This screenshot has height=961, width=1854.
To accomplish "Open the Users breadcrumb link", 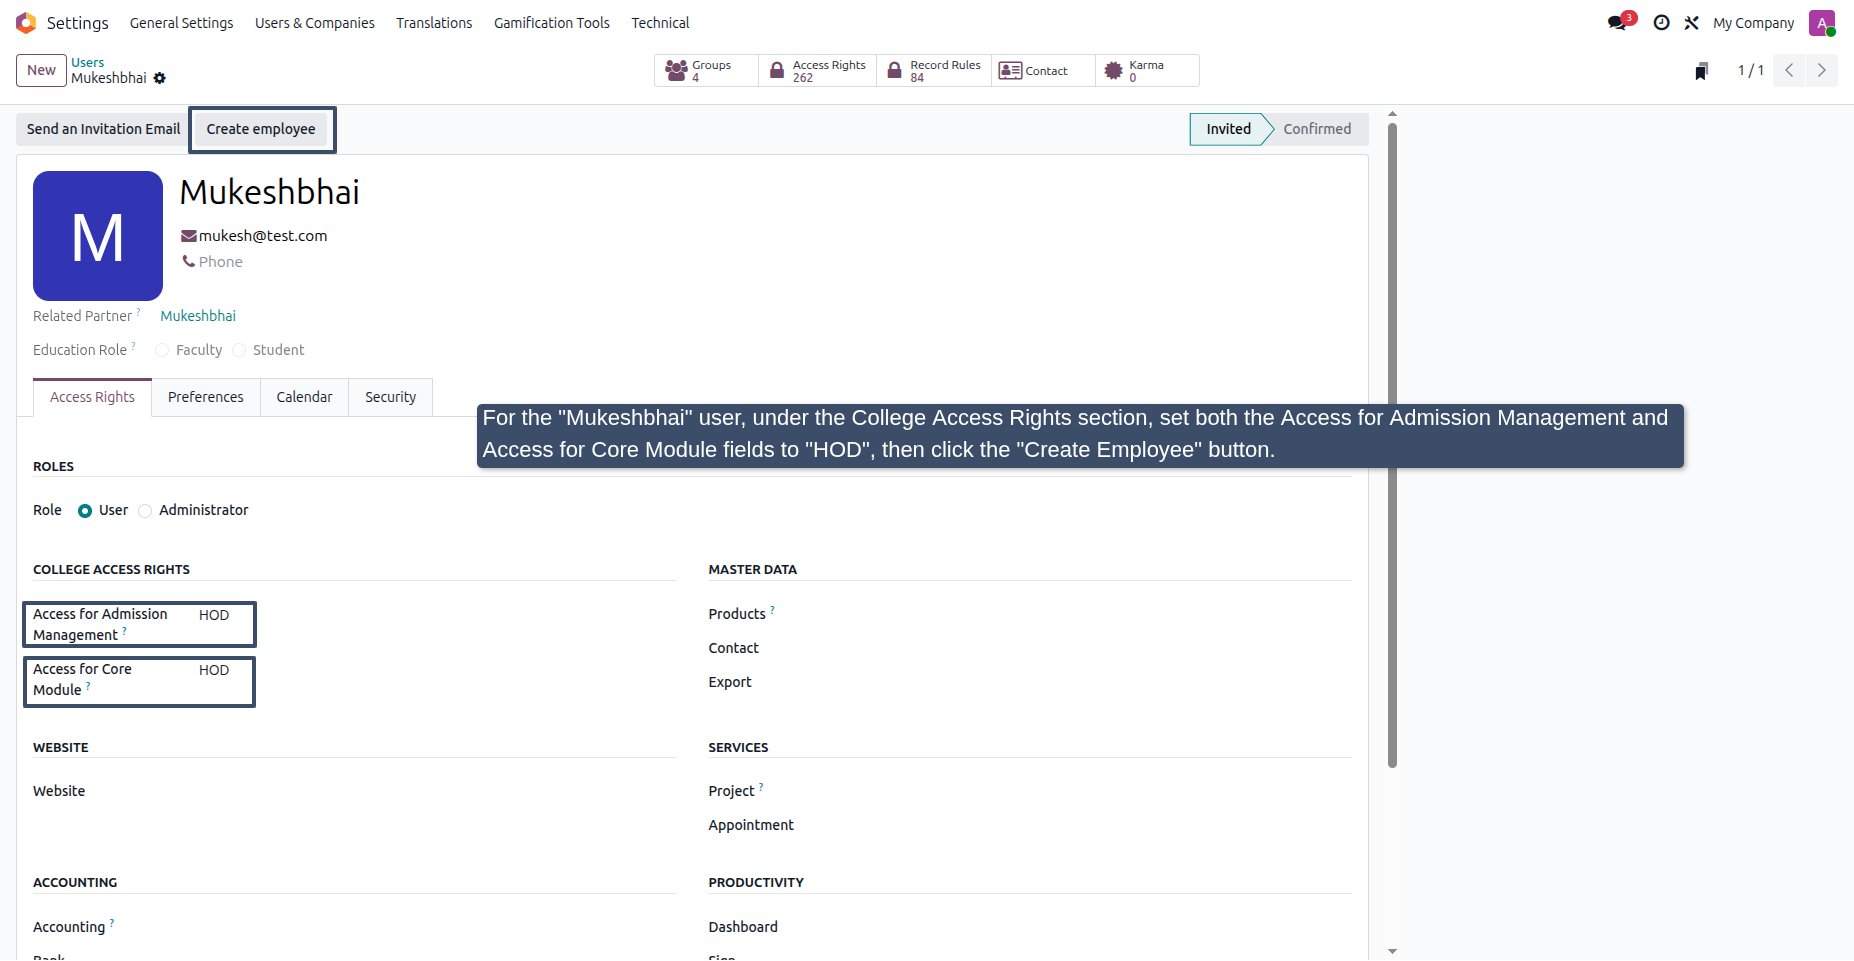I will point(87,62).
